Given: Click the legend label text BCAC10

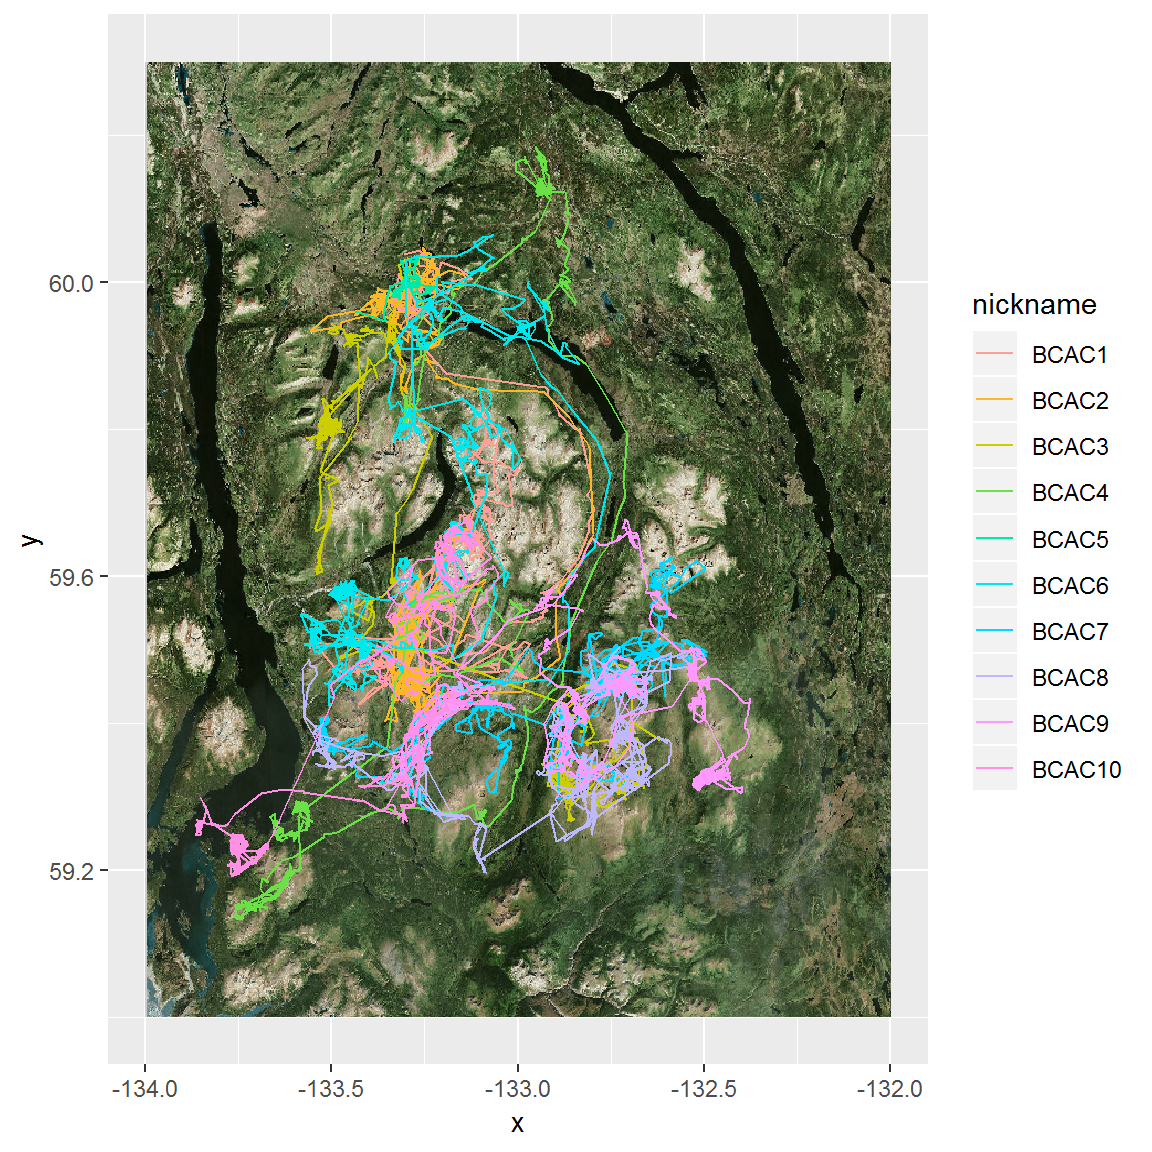Looking at the screenshot, I should coord(1076,770).
